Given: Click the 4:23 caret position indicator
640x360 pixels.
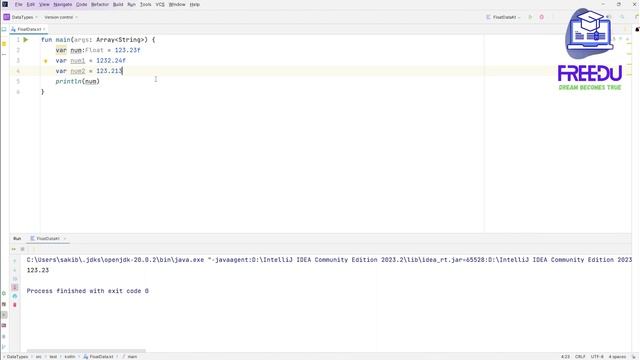Looking at the screenshot, I should point(565,357).
